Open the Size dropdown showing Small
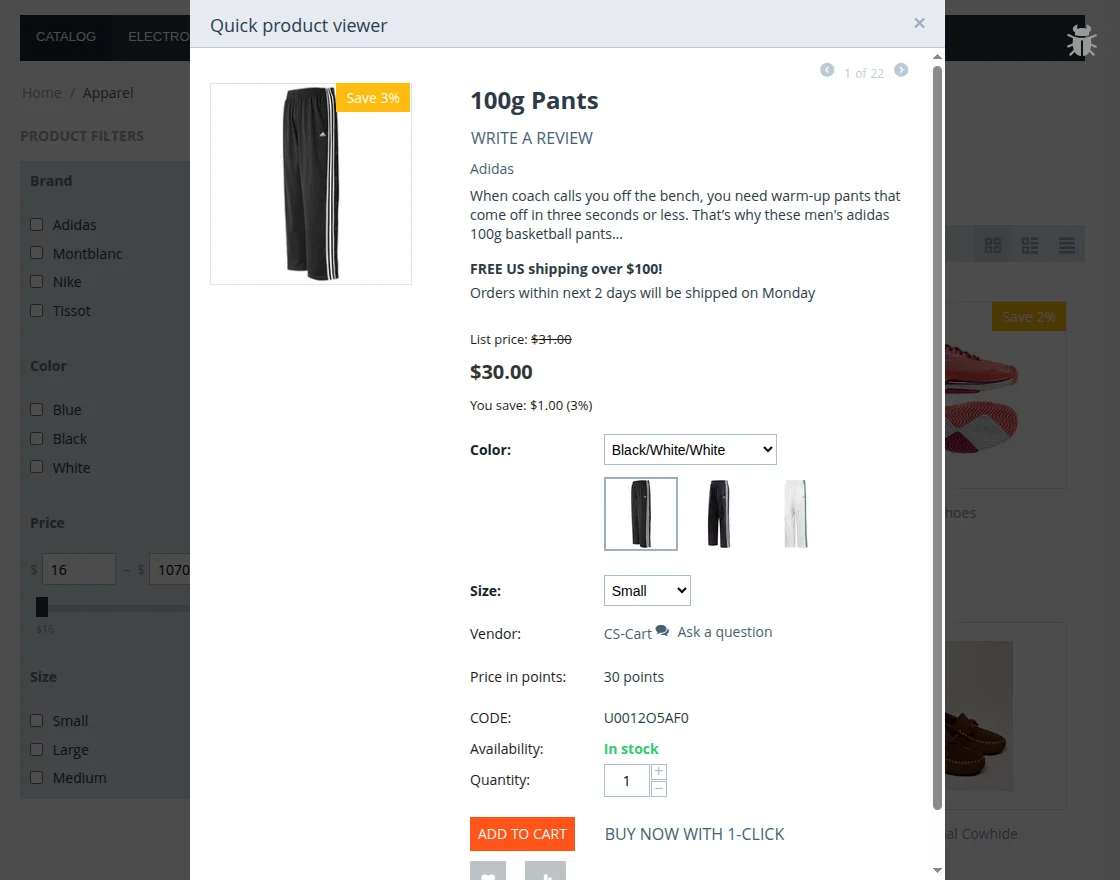Screen dimensions: 1120x880 tap(646, 590)
